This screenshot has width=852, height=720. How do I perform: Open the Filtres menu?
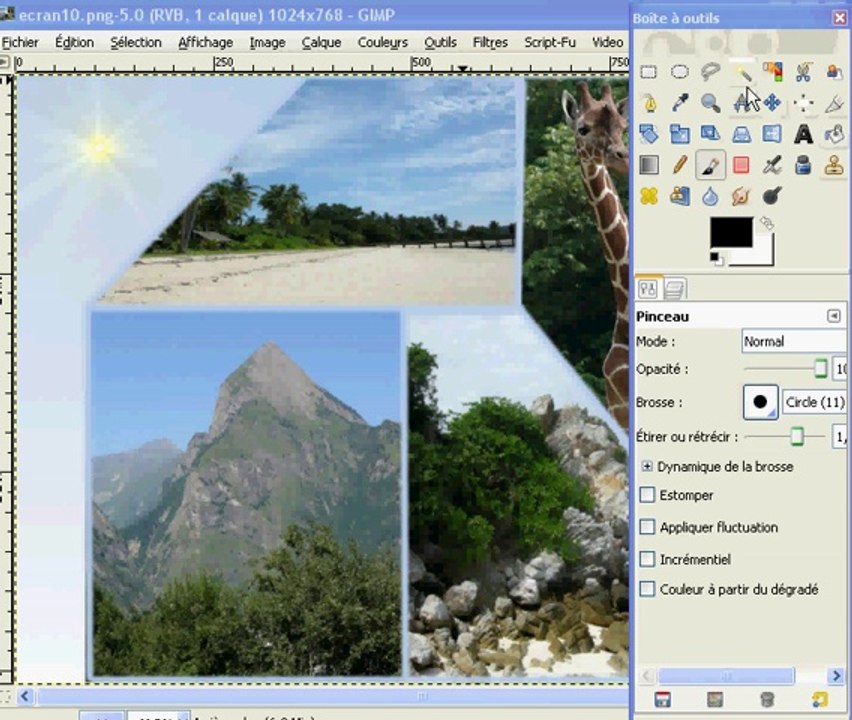(490, 42)
